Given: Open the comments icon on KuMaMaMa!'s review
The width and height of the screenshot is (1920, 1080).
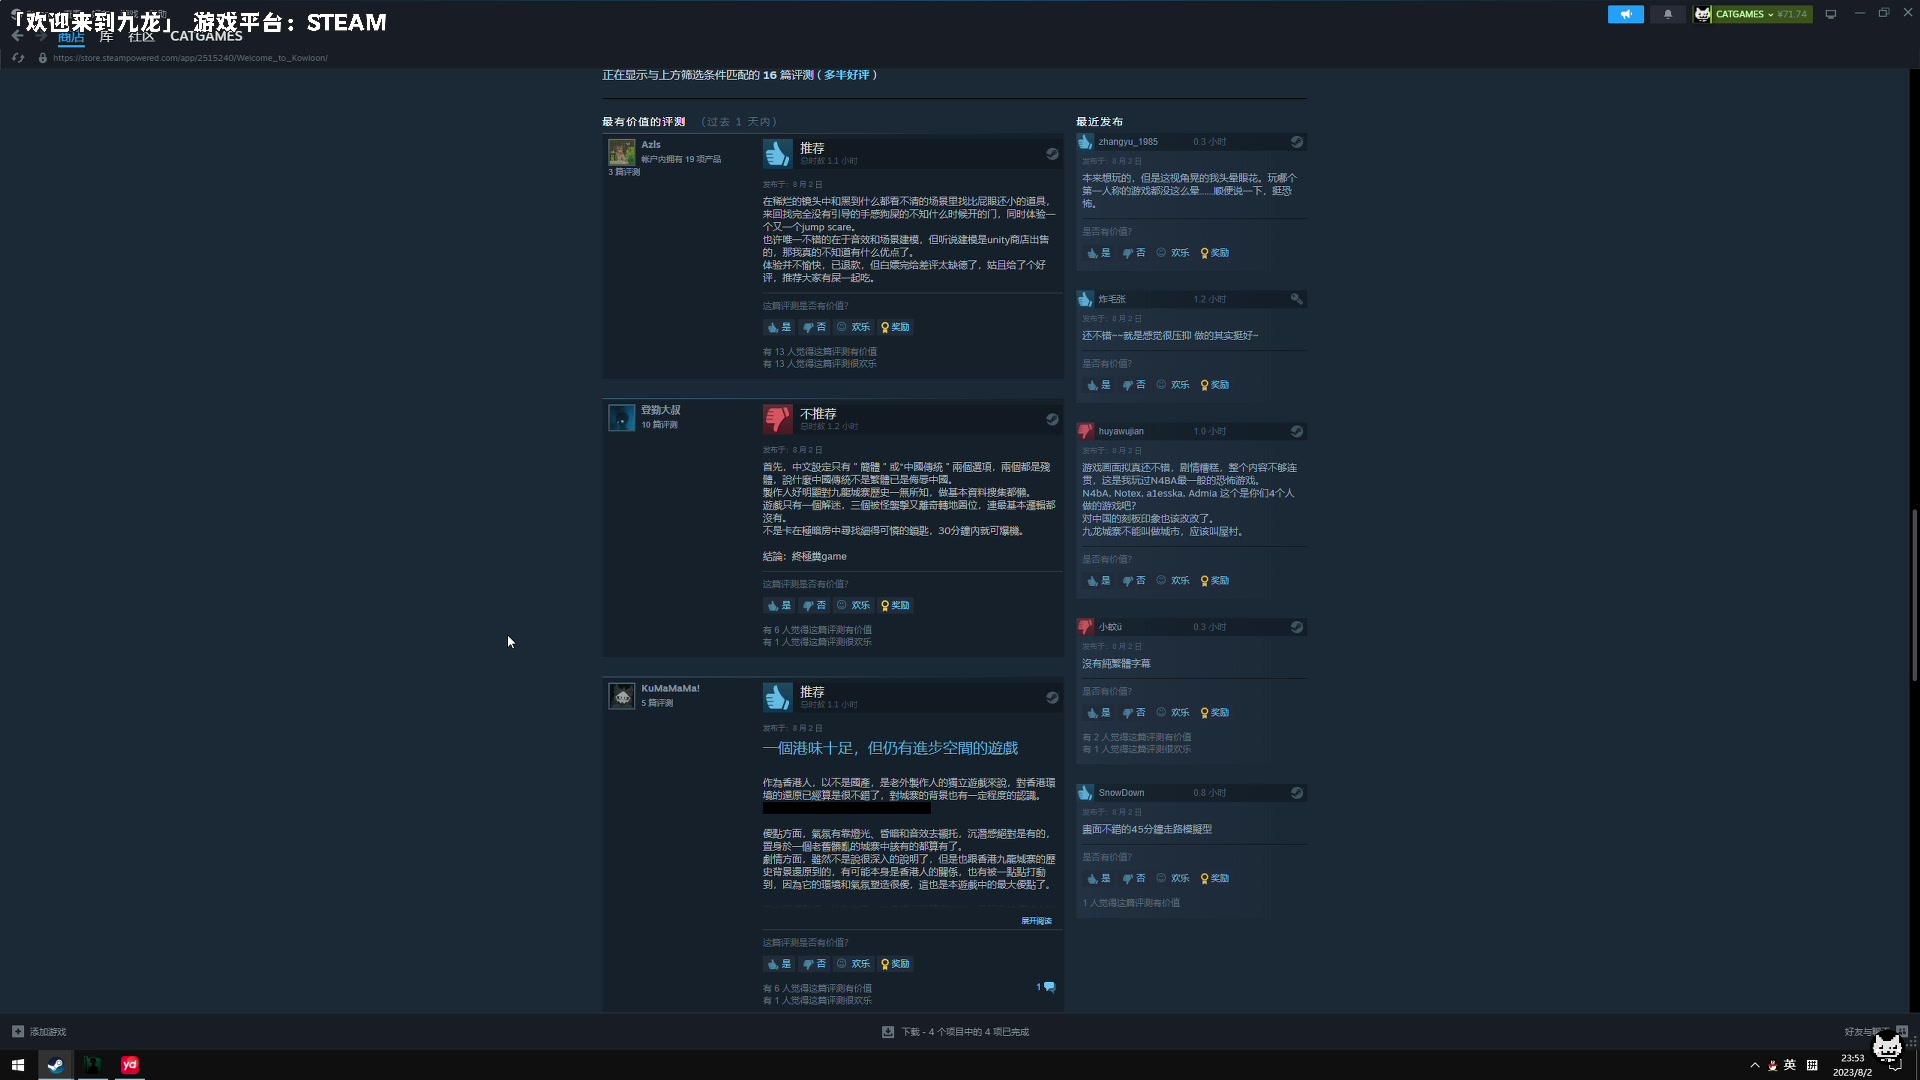Looking at the screenshot, I should pos(1049,987).
